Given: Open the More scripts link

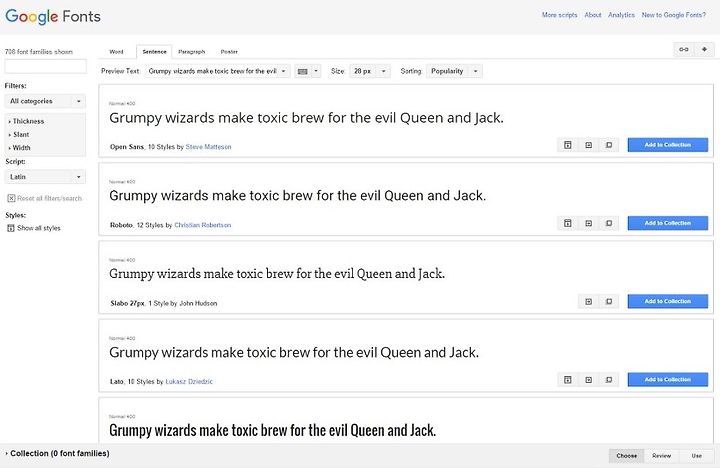Looking at the screenshot, I should (559, 15).
